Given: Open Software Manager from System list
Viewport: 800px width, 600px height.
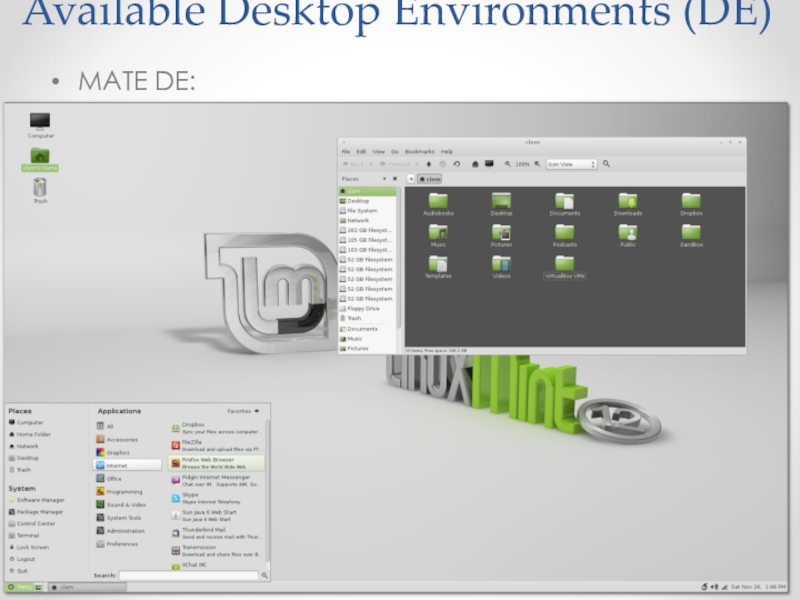Looking at the screenshot, I should coord(36,500).
